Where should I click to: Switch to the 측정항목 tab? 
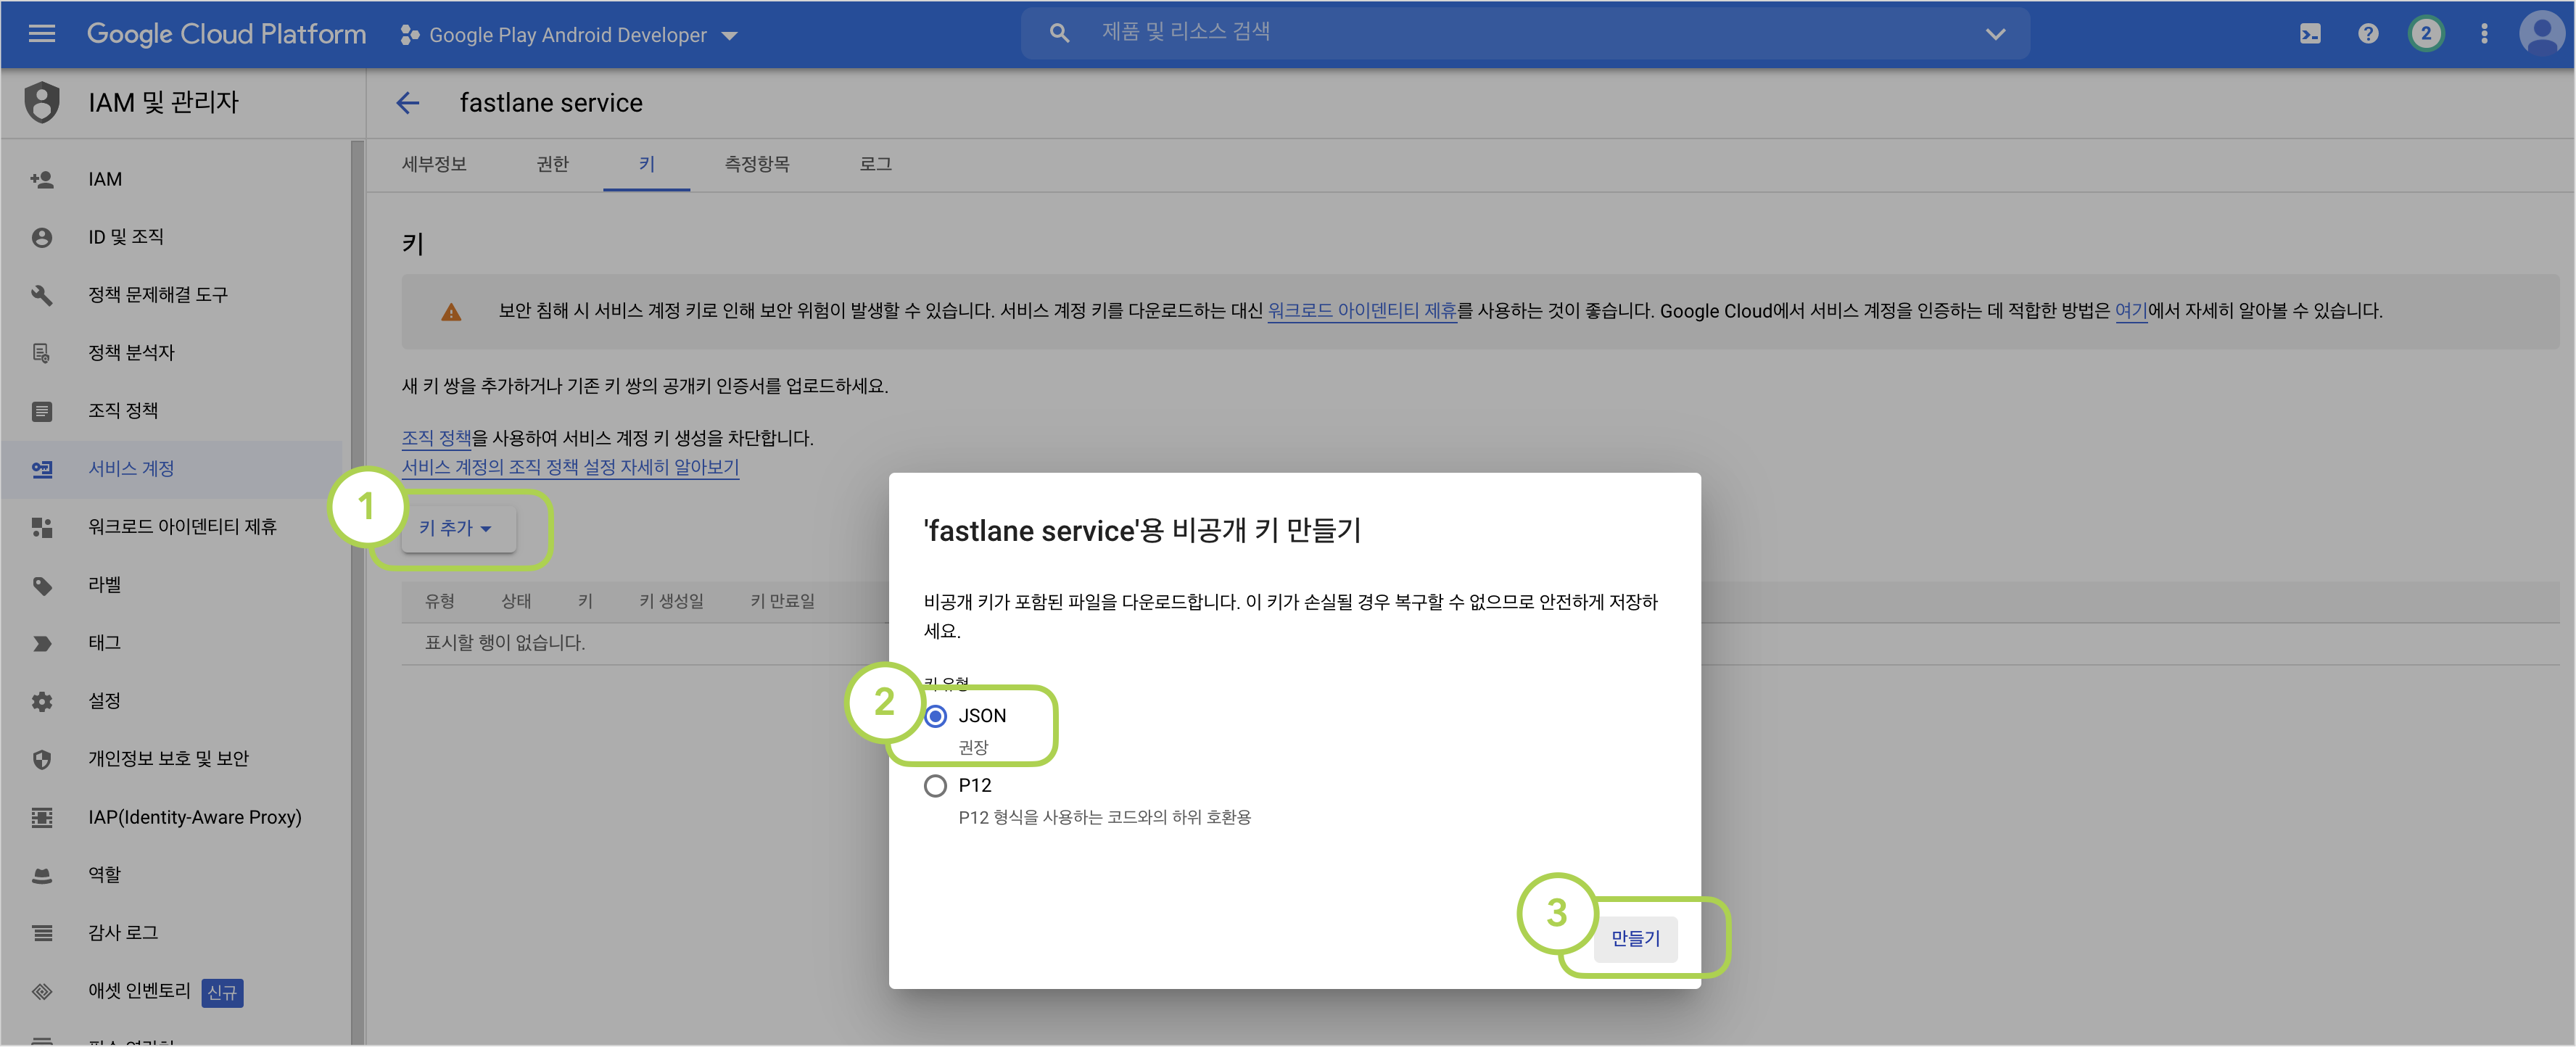pos(757,164)
